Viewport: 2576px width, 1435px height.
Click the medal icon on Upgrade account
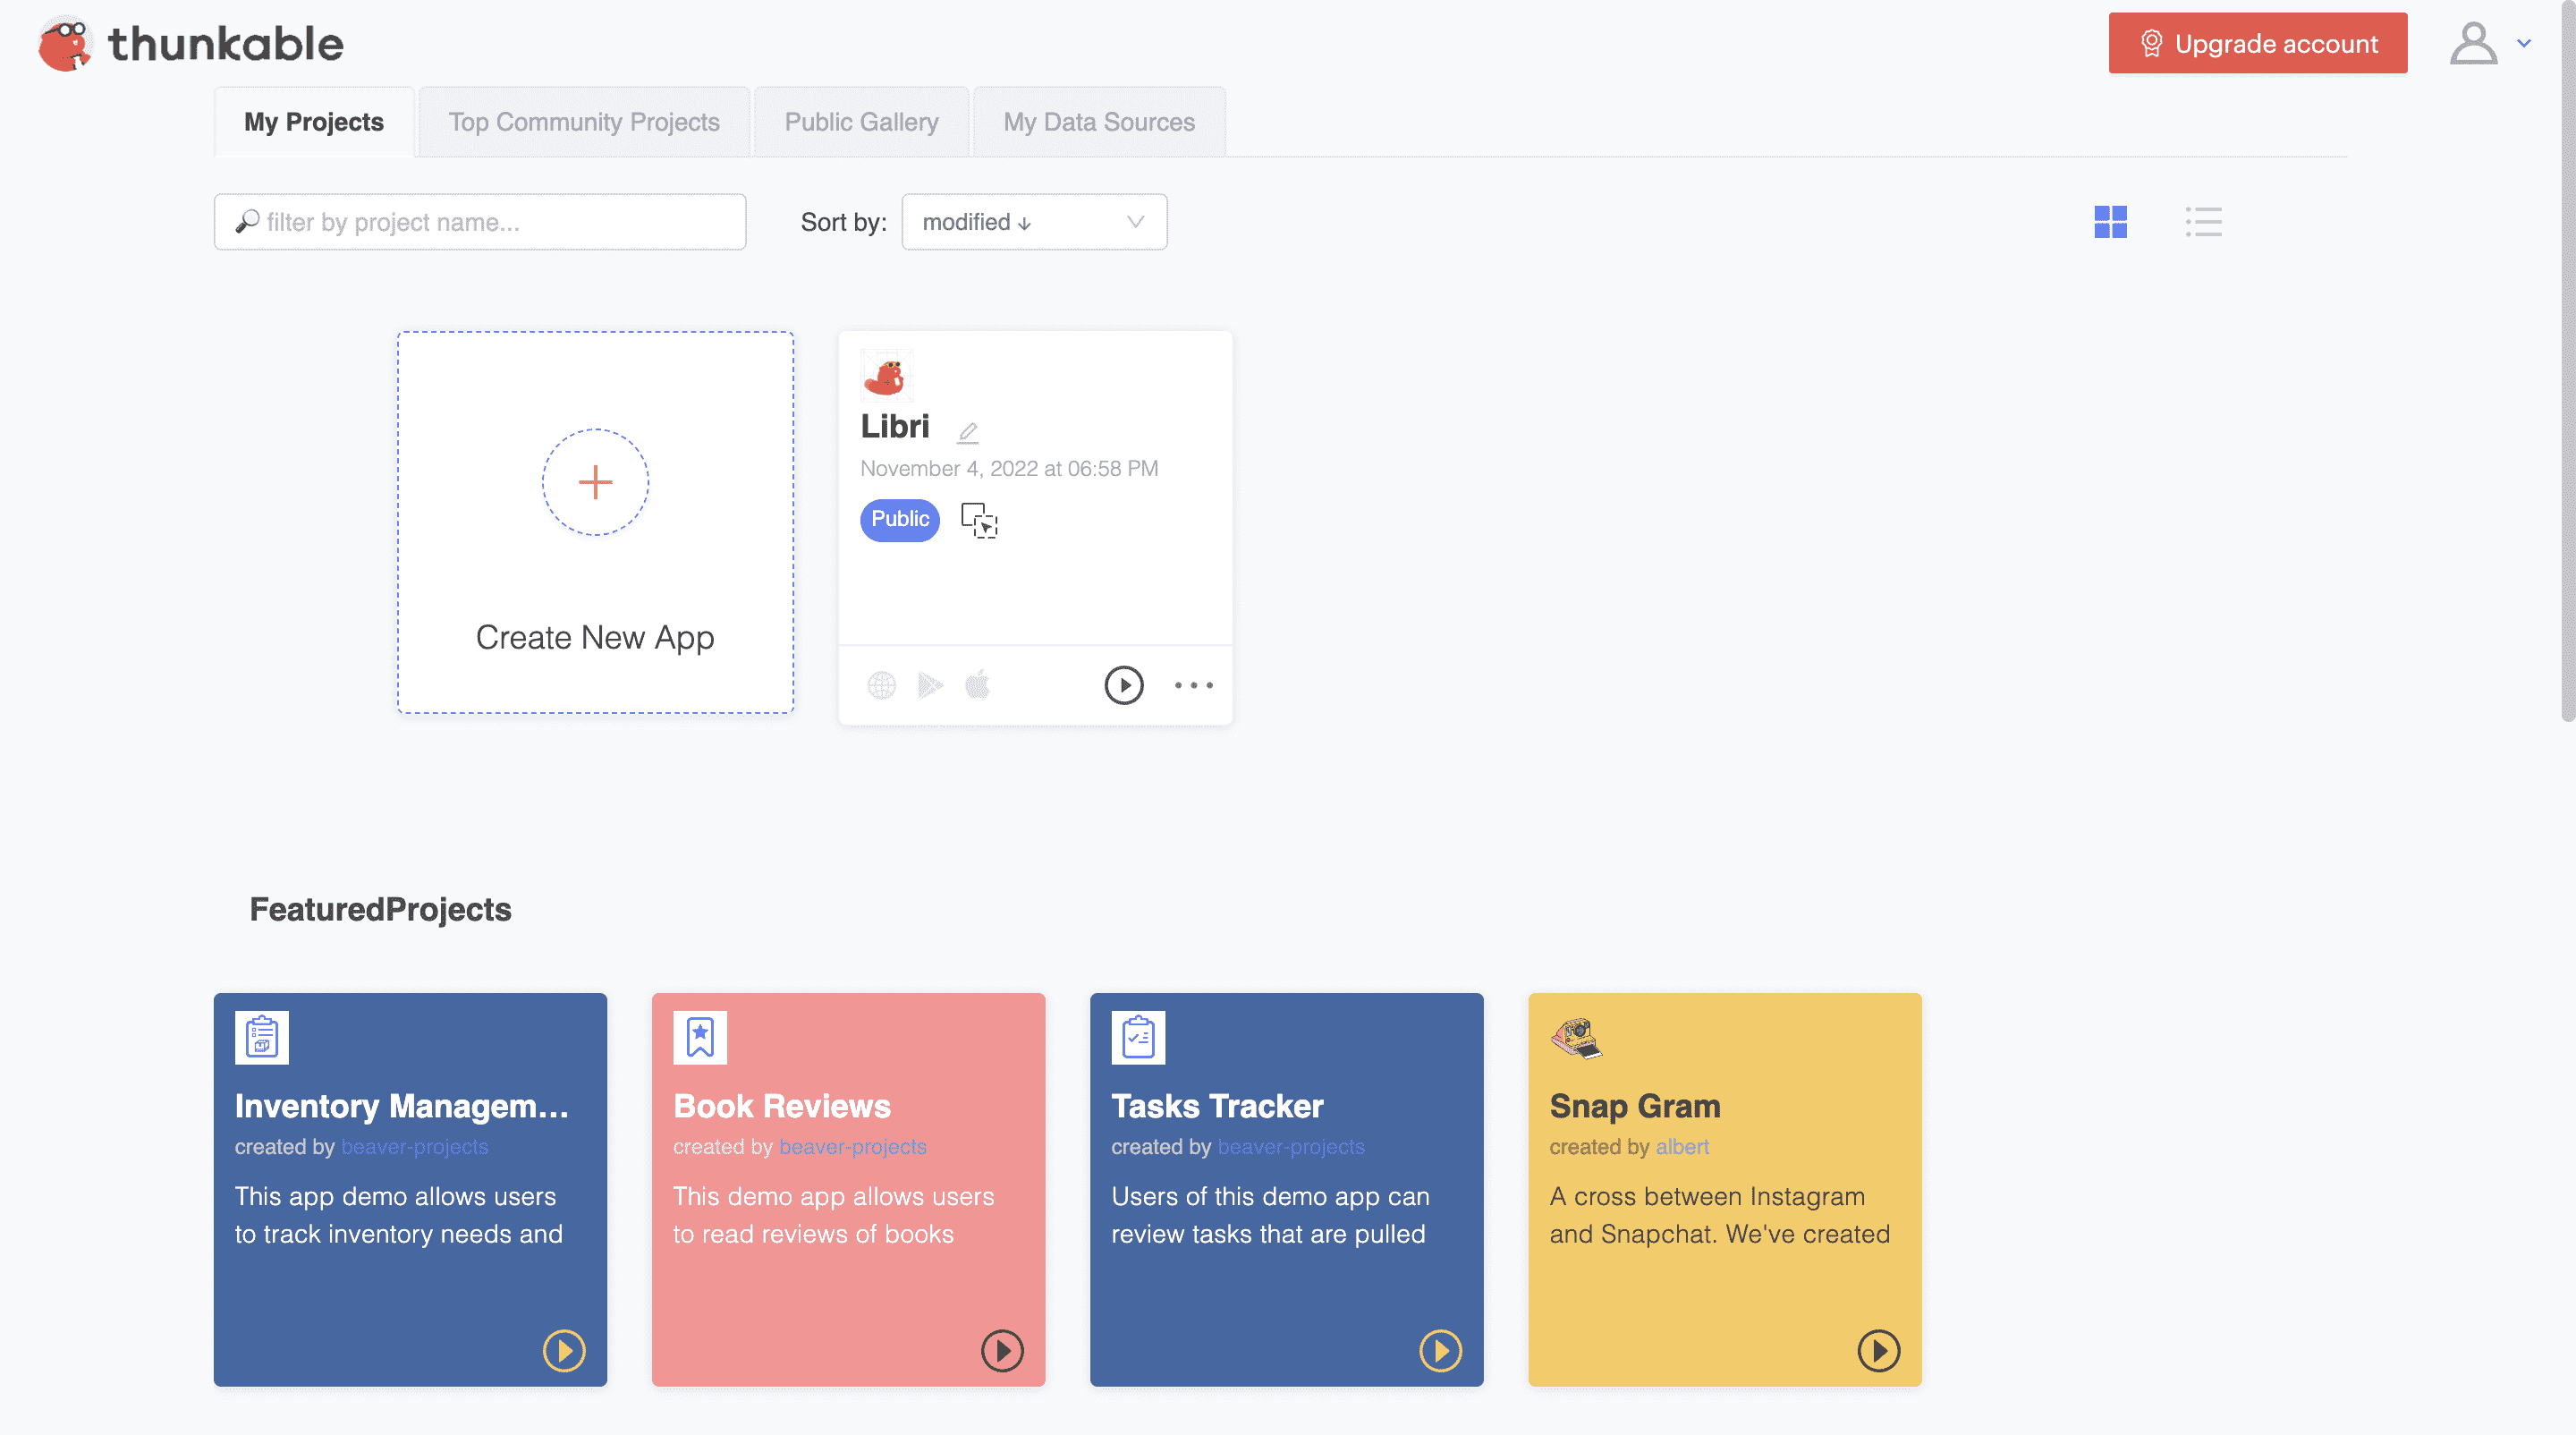click(2151, 43)
